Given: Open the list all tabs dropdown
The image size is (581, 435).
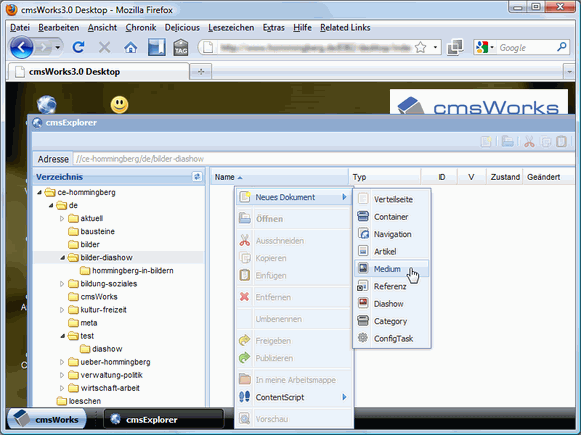Looking at the screenshot, I should pyautogui.click(x=569, y=72).
